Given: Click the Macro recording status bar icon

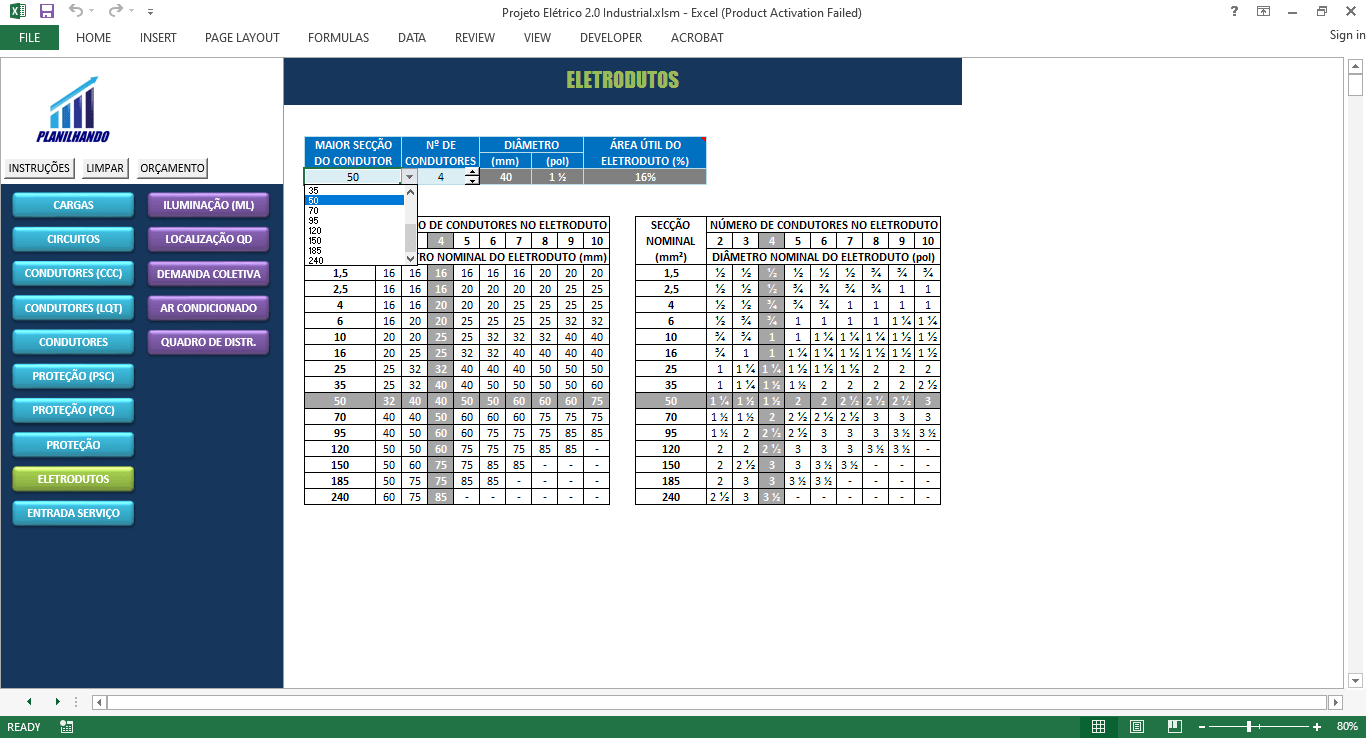Looking at the screenshot, I should 67,727.
